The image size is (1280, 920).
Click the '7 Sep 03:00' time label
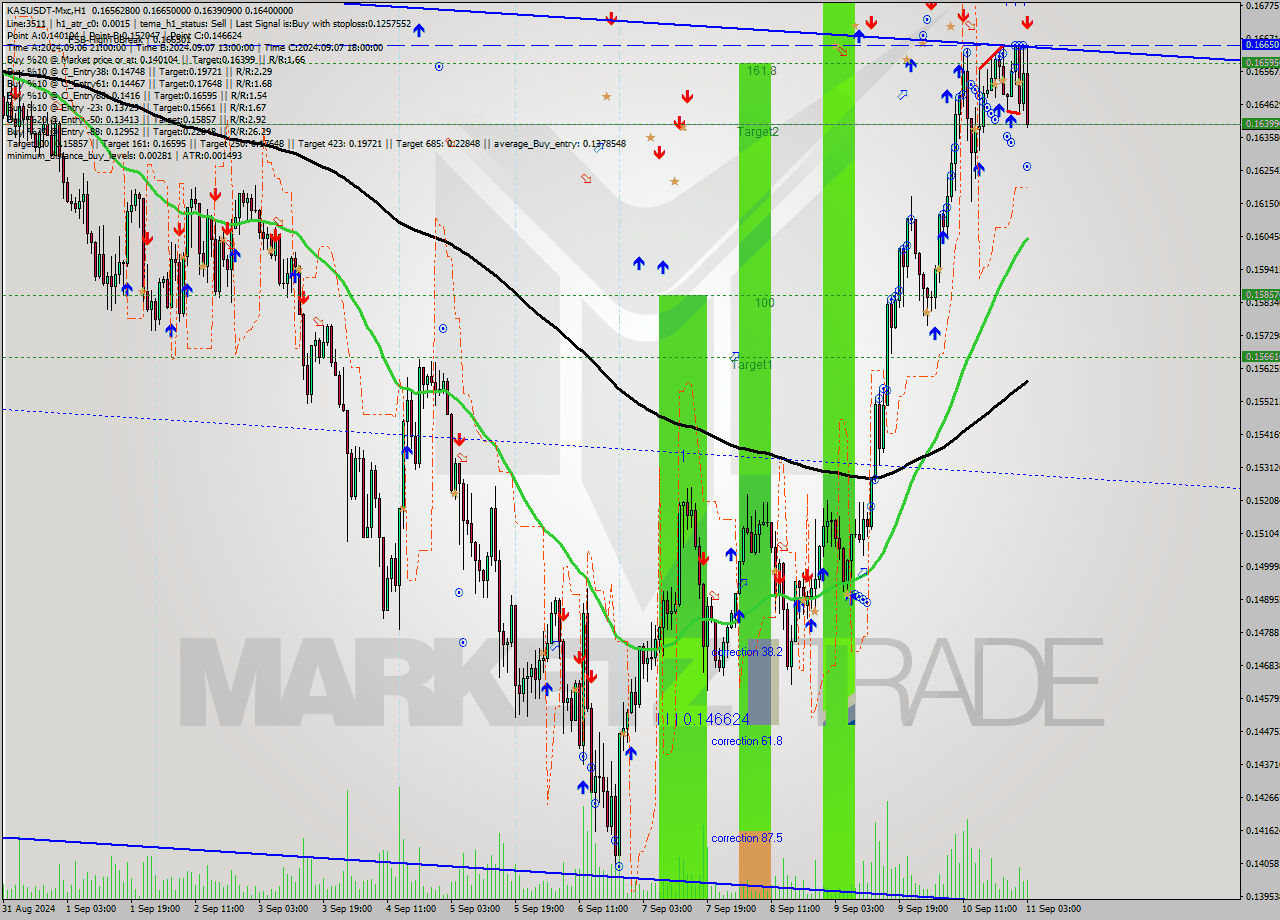(666, 909)
